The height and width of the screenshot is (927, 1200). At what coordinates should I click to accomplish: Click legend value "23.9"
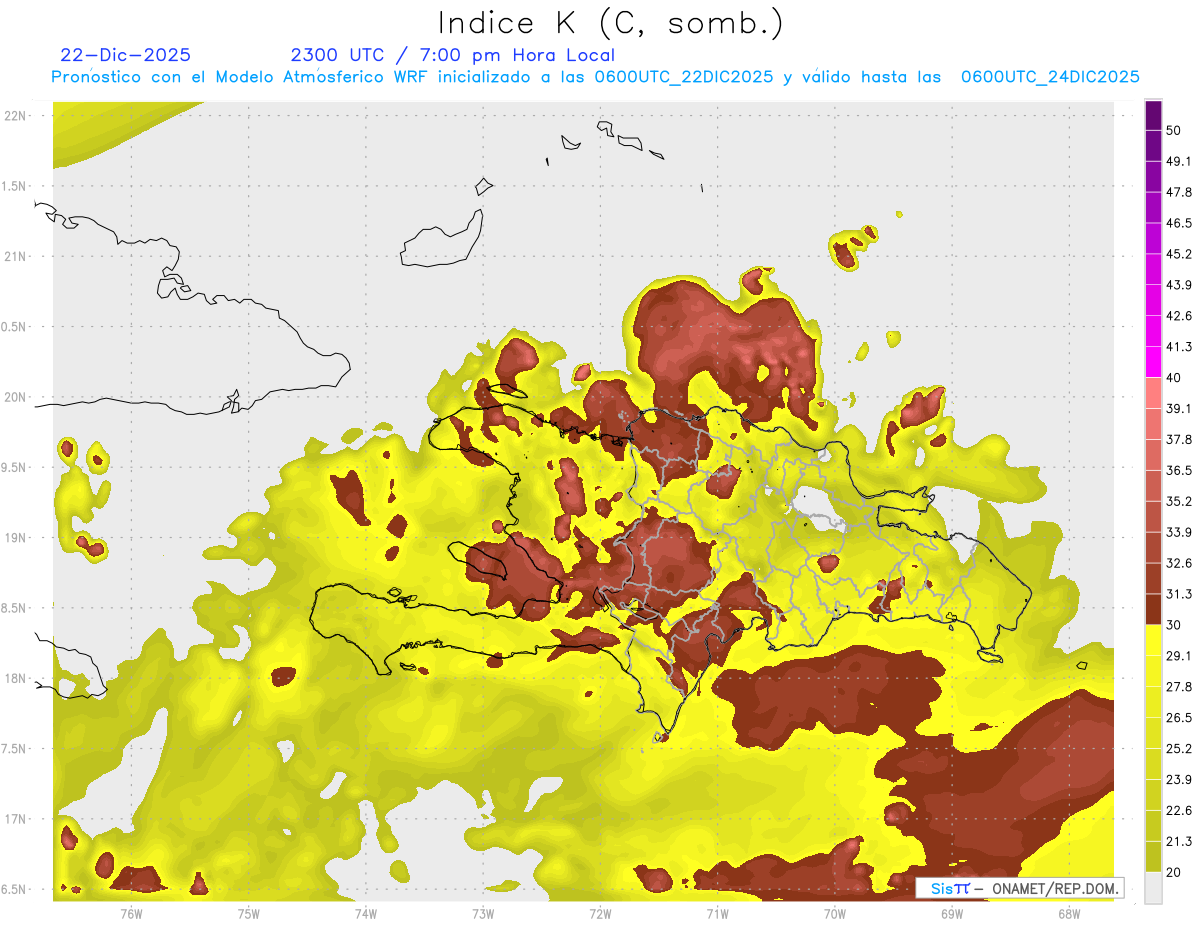pos(1179,780)
